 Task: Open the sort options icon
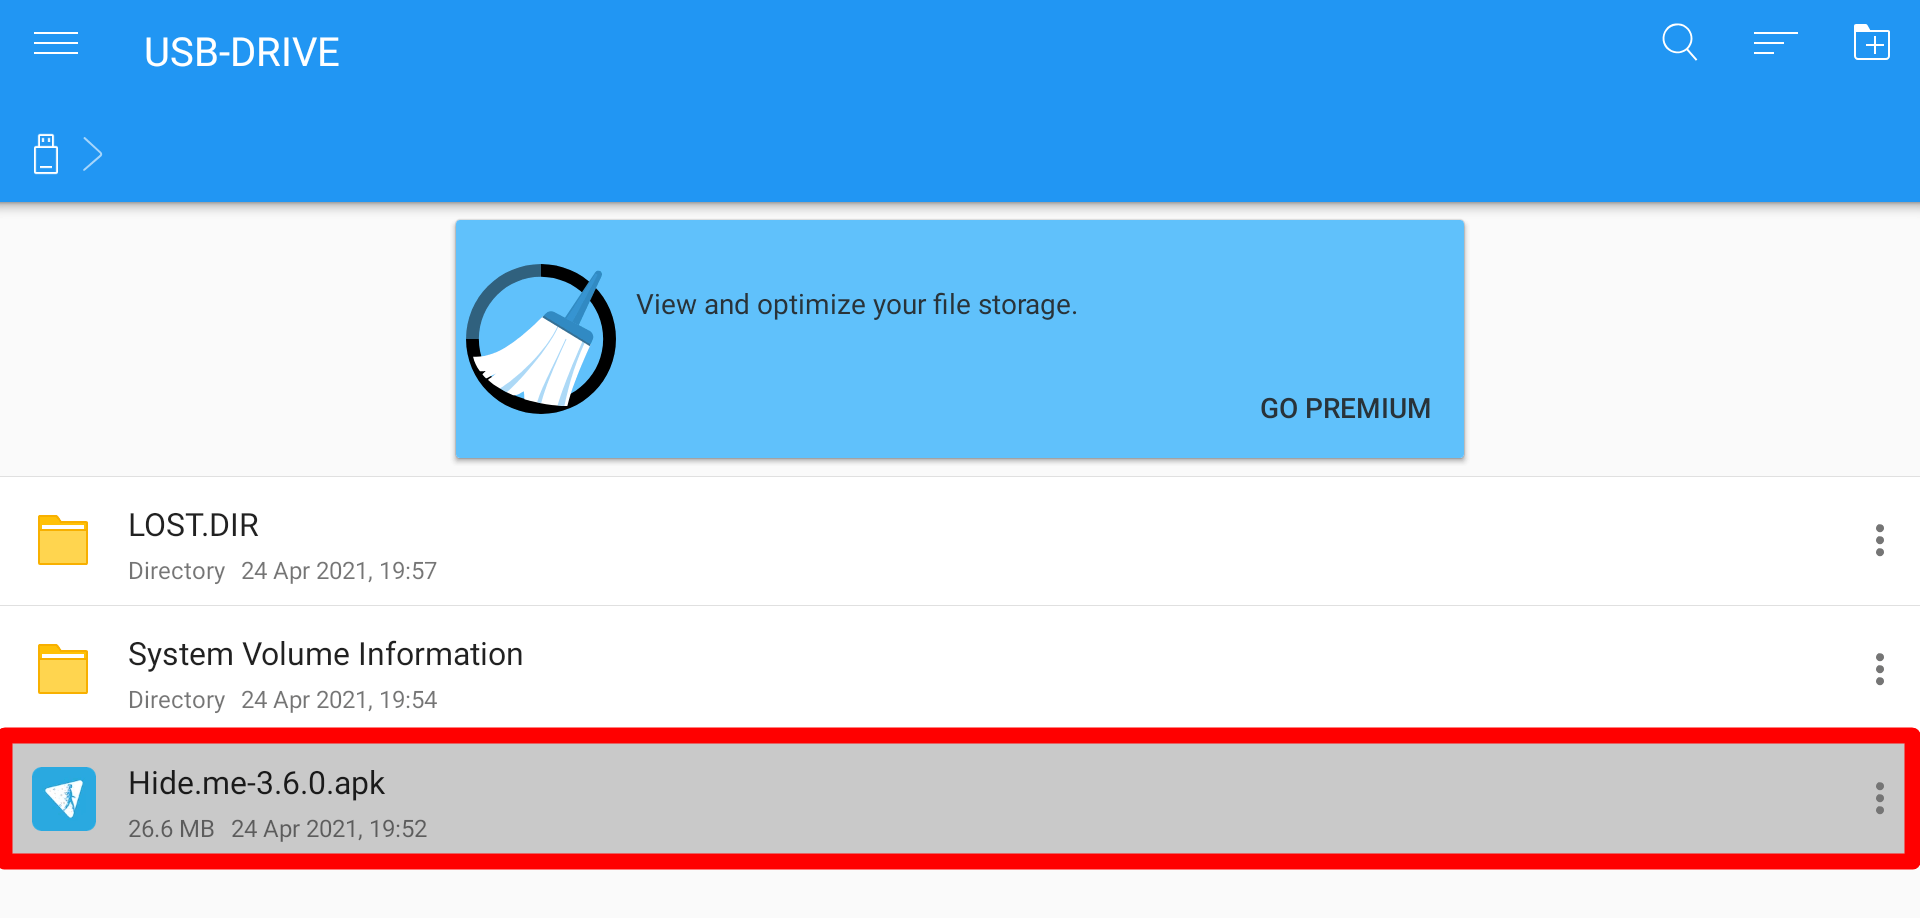click(x=1775, y=44)
